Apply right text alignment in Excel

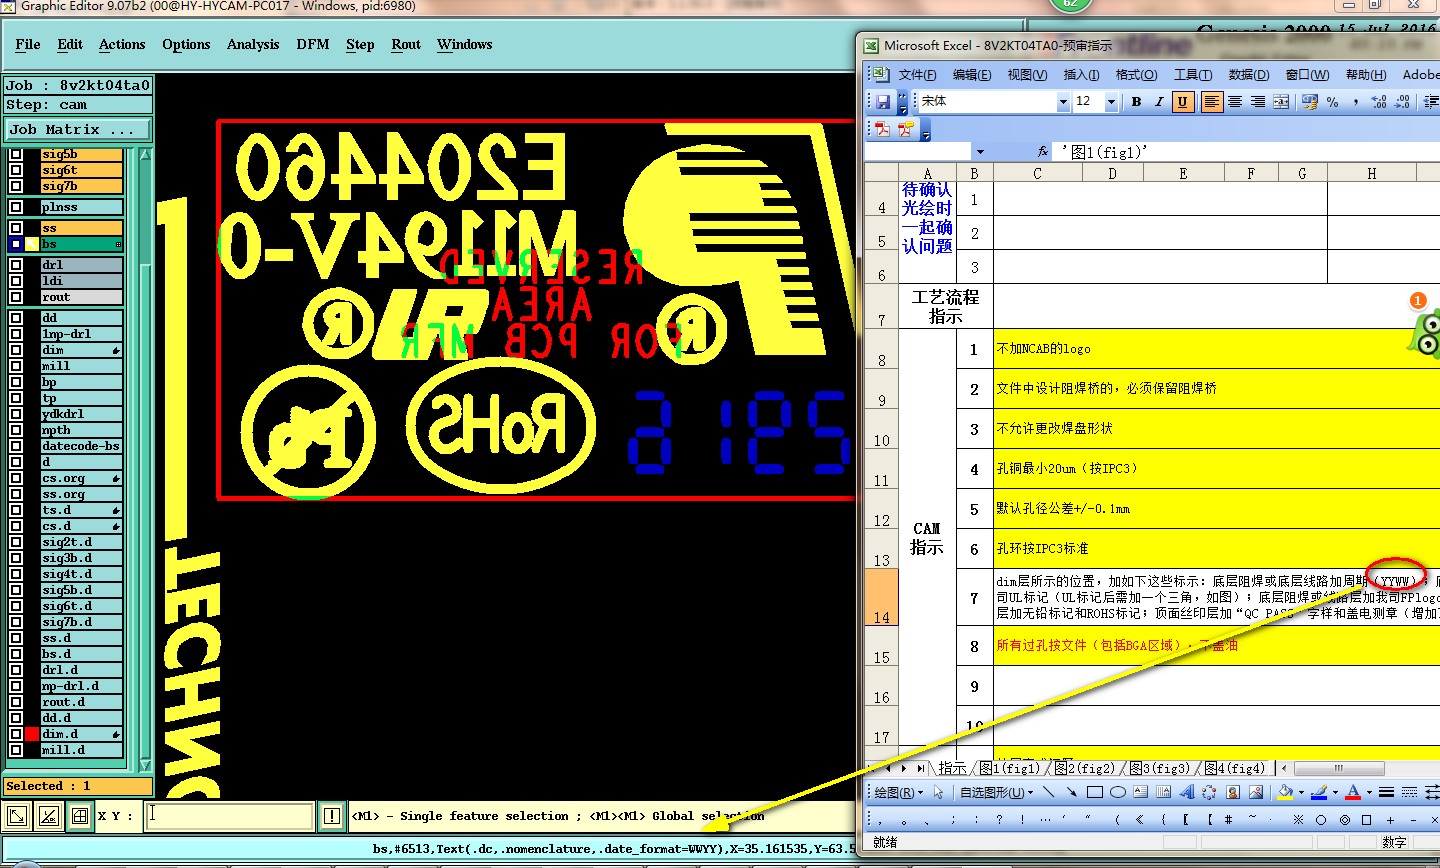coord(1258,102)
